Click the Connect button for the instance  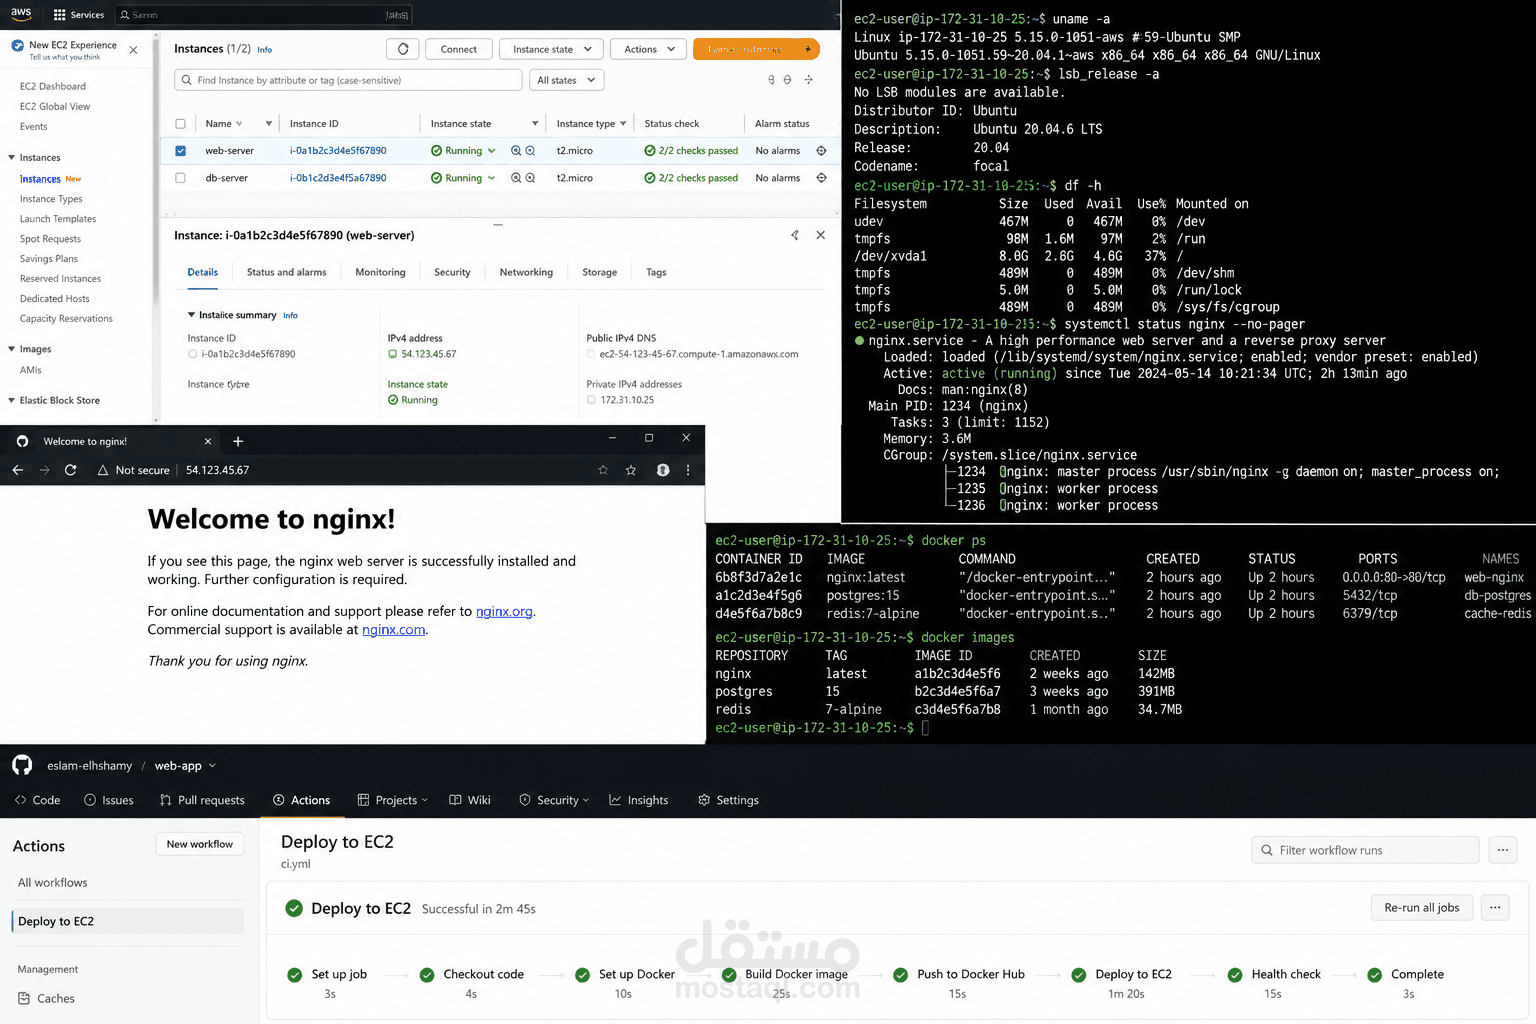(458, 49)
